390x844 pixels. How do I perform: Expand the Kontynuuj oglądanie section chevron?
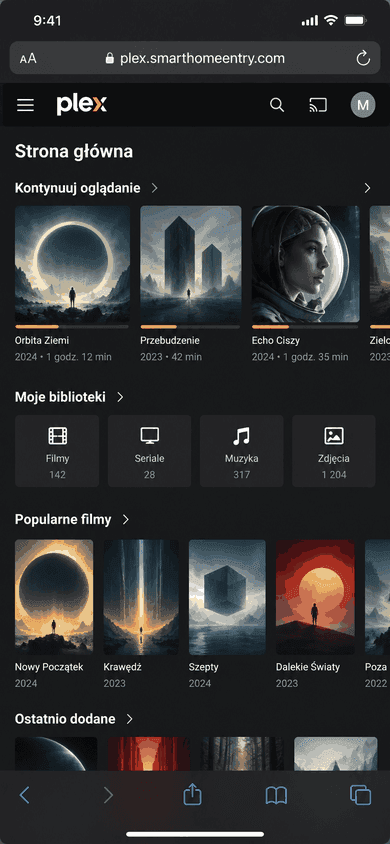[x=154, y=188]
